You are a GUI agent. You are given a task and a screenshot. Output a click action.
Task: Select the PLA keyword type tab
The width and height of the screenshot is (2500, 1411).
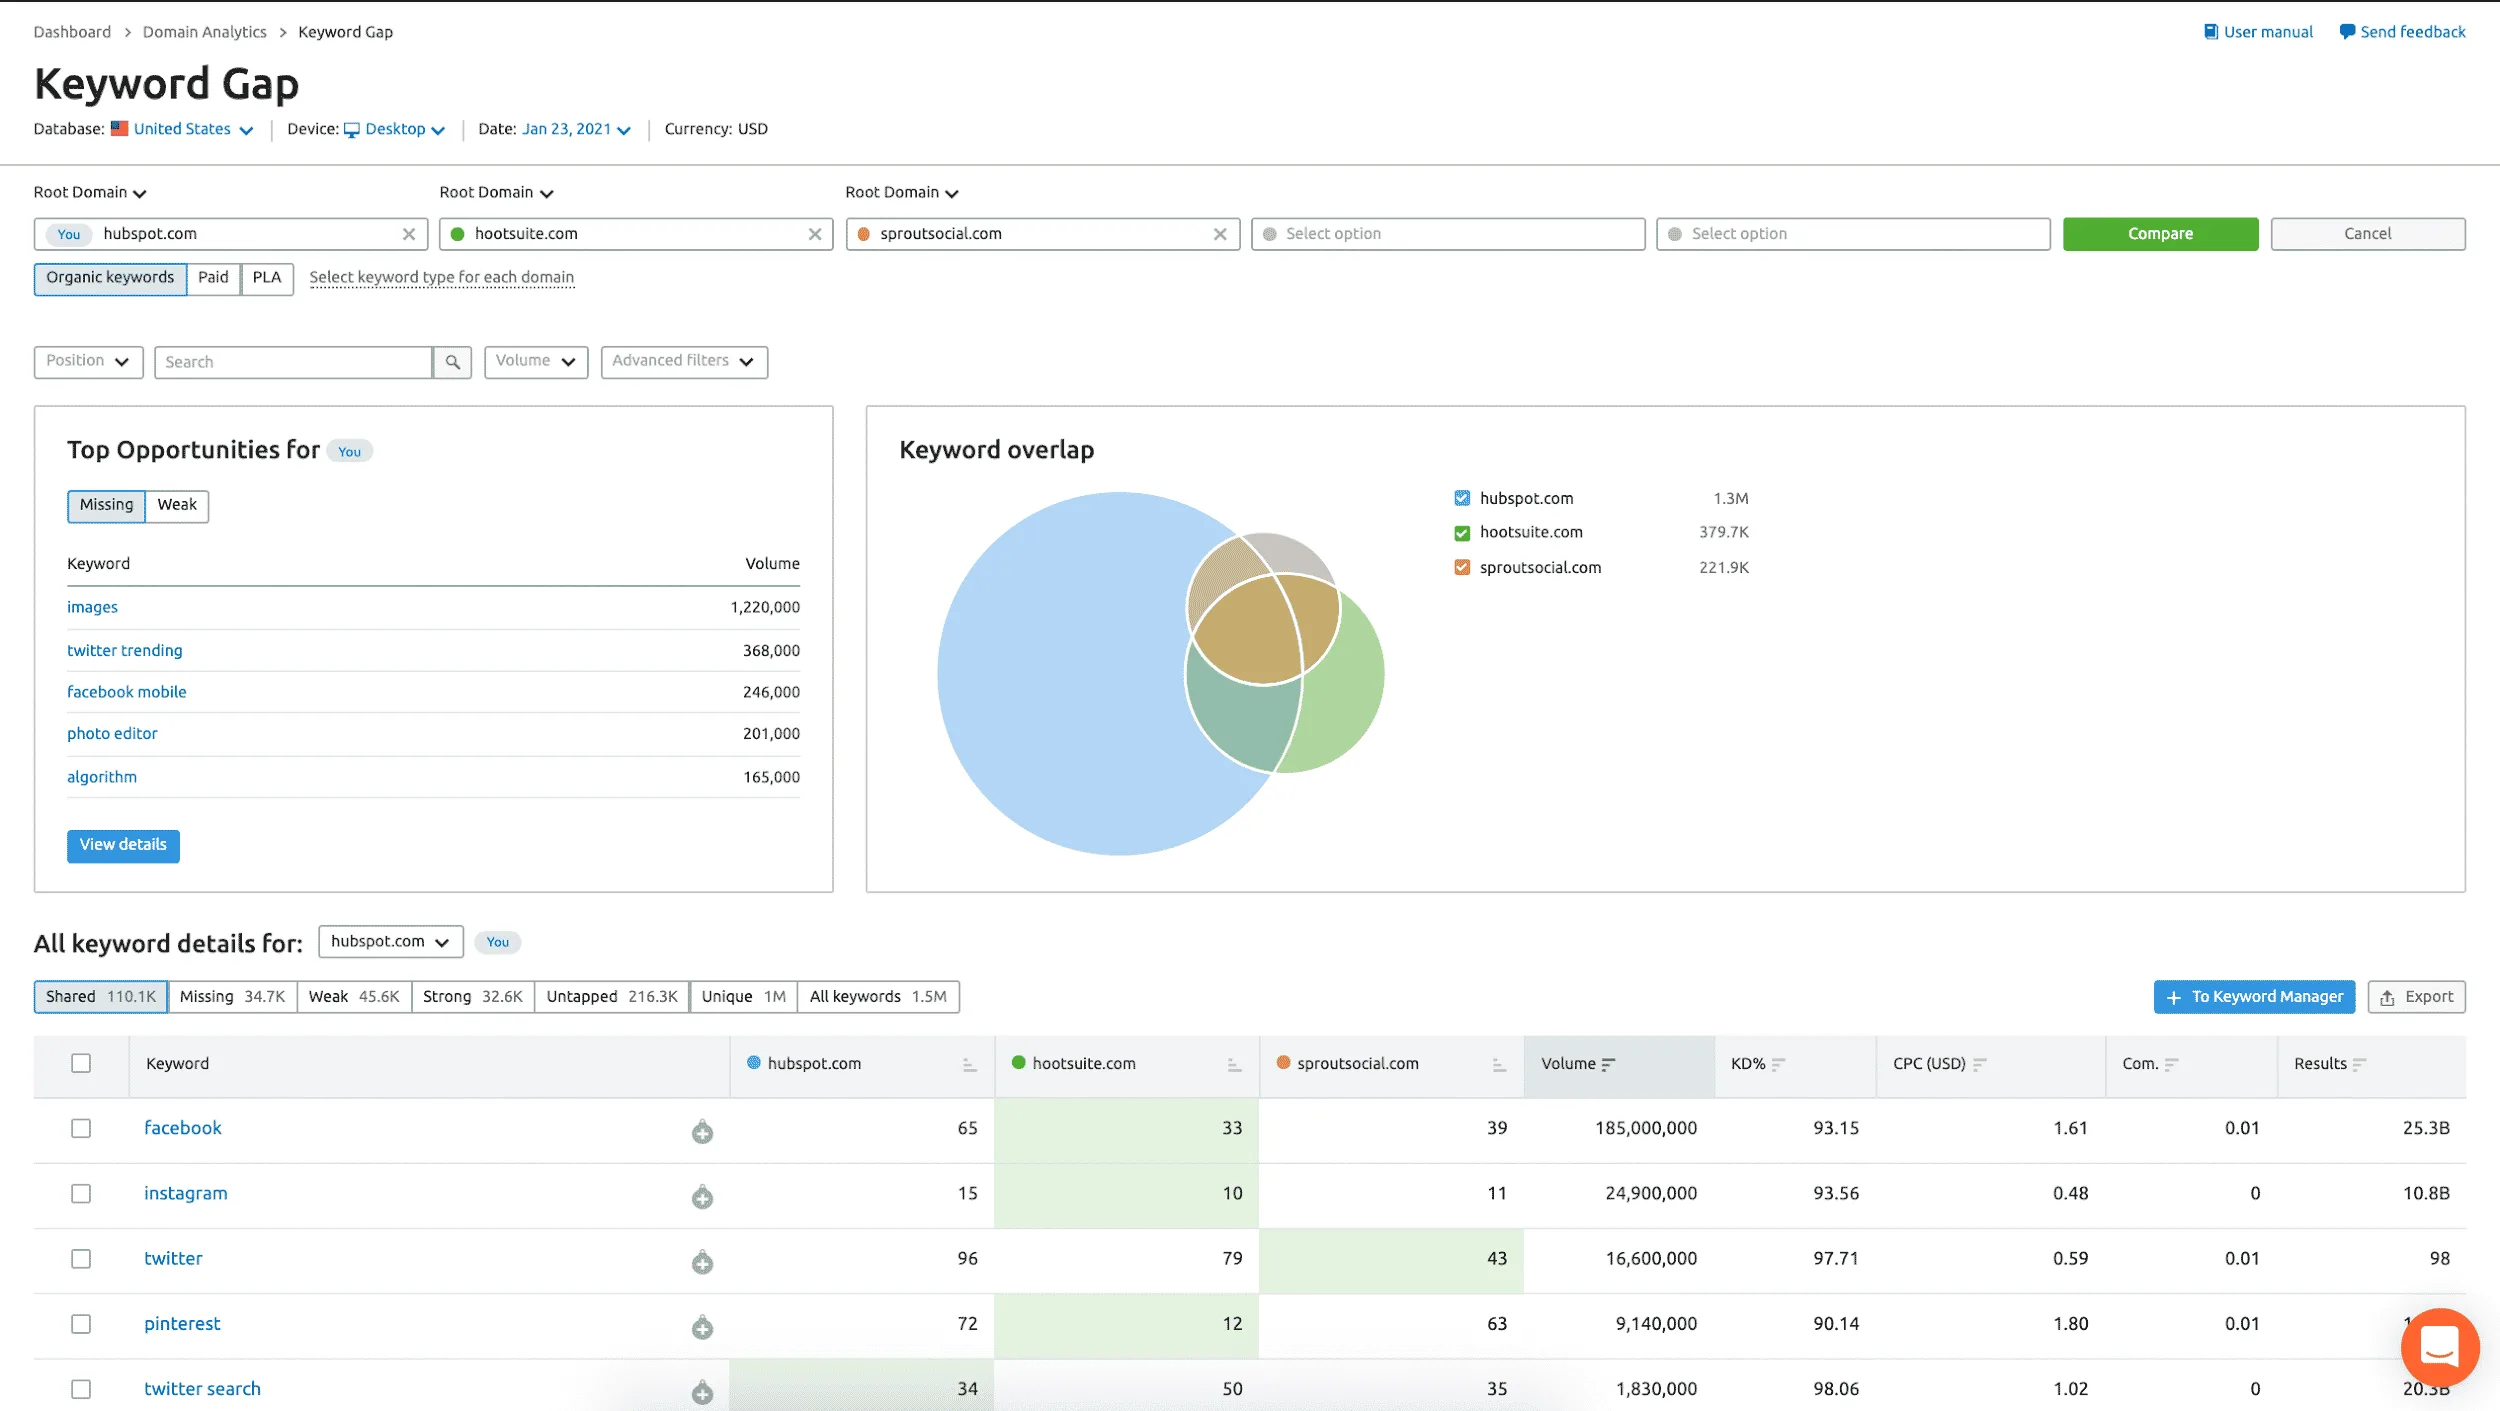pyautogui.click(x=267, y=279)
